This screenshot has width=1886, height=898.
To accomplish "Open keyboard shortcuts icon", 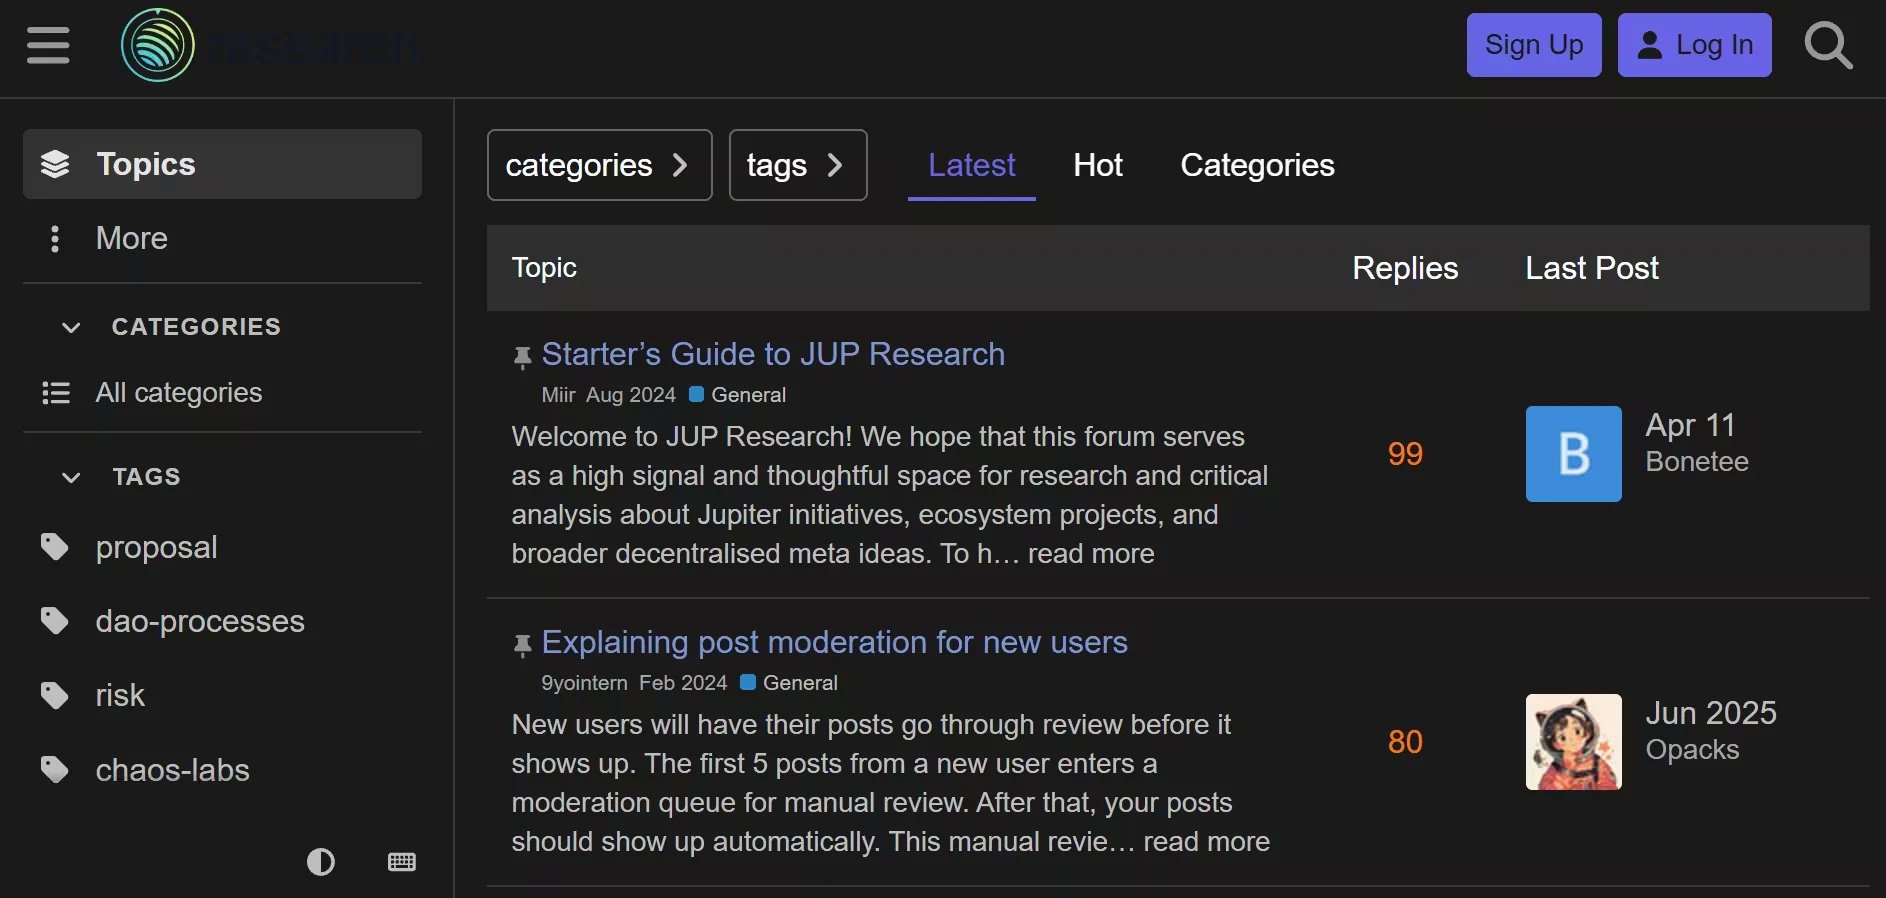I will 402,862.
